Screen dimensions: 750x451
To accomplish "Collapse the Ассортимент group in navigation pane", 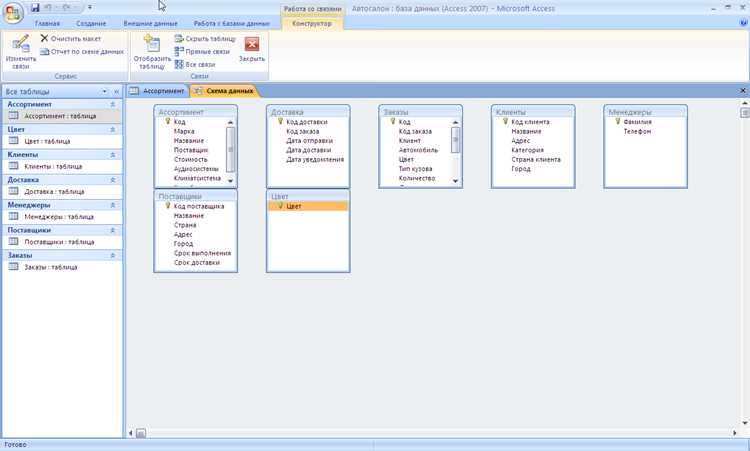I will point(113,104).
